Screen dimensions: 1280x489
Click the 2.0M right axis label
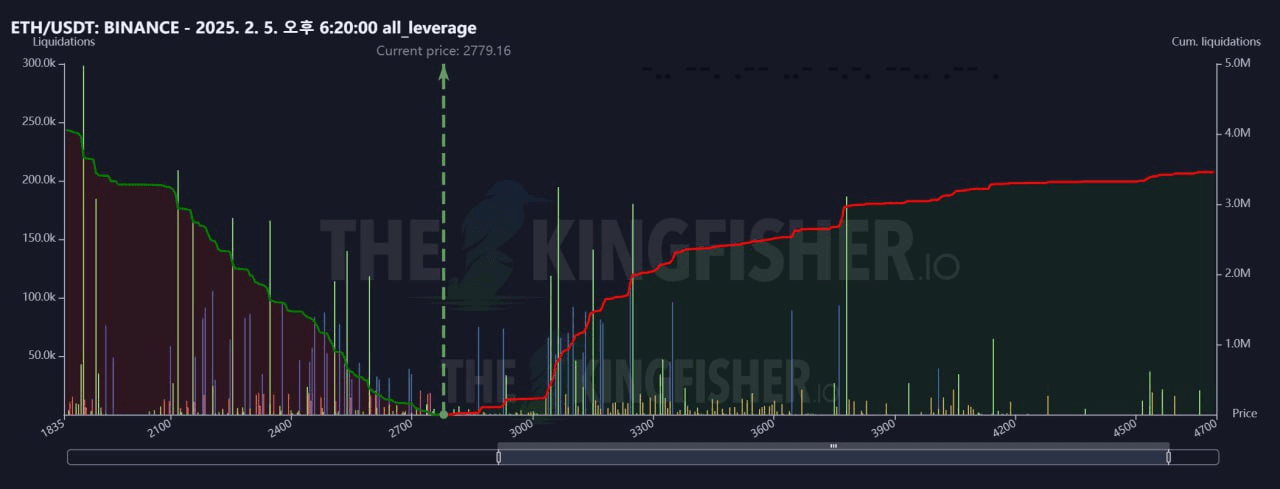(x=1238, y=273)
